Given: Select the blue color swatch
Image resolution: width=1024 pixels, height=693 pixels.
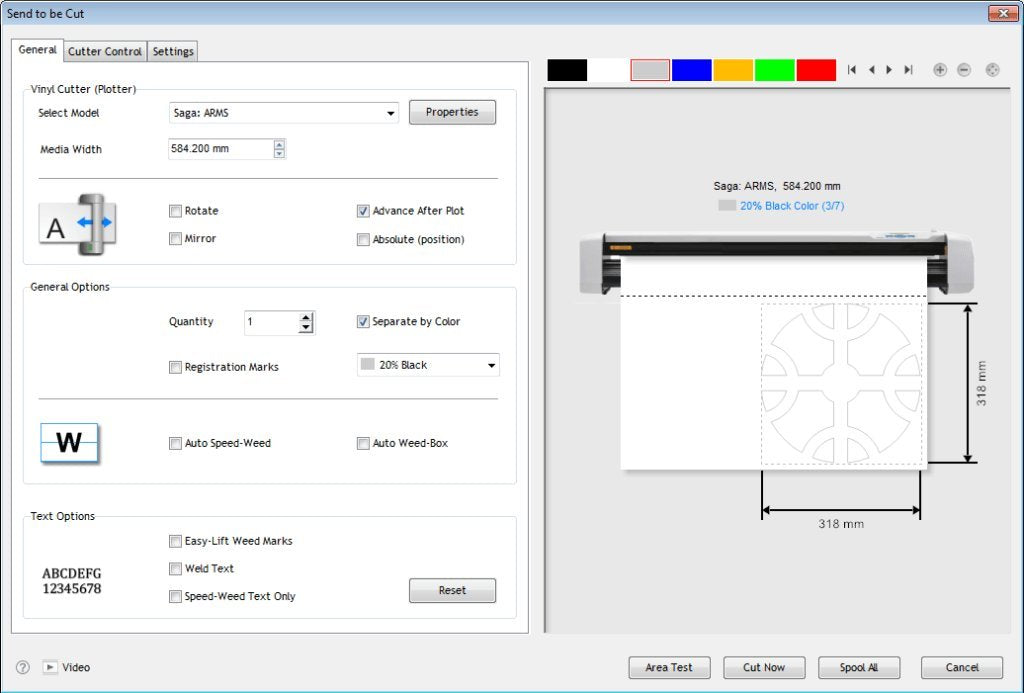Looking at the screenshot, I should [692, 69].
